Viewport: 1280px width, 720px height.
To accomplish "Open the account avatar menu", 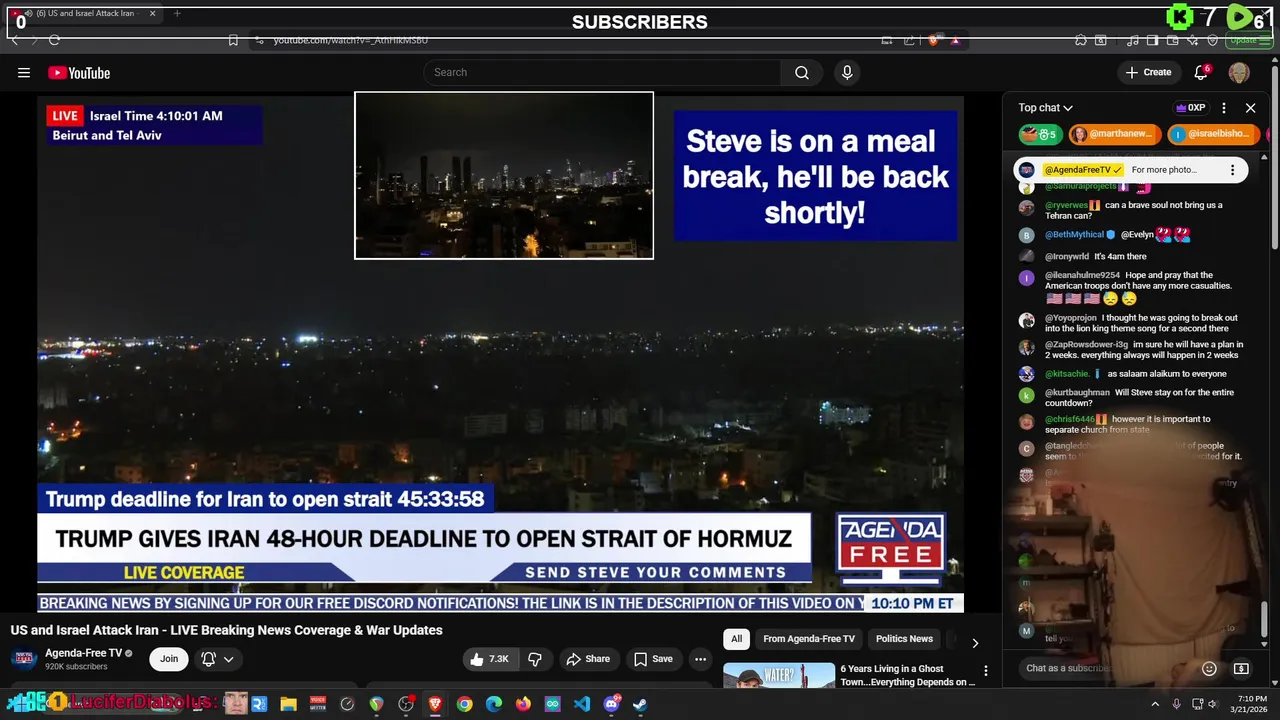I will coord(1239,72).
